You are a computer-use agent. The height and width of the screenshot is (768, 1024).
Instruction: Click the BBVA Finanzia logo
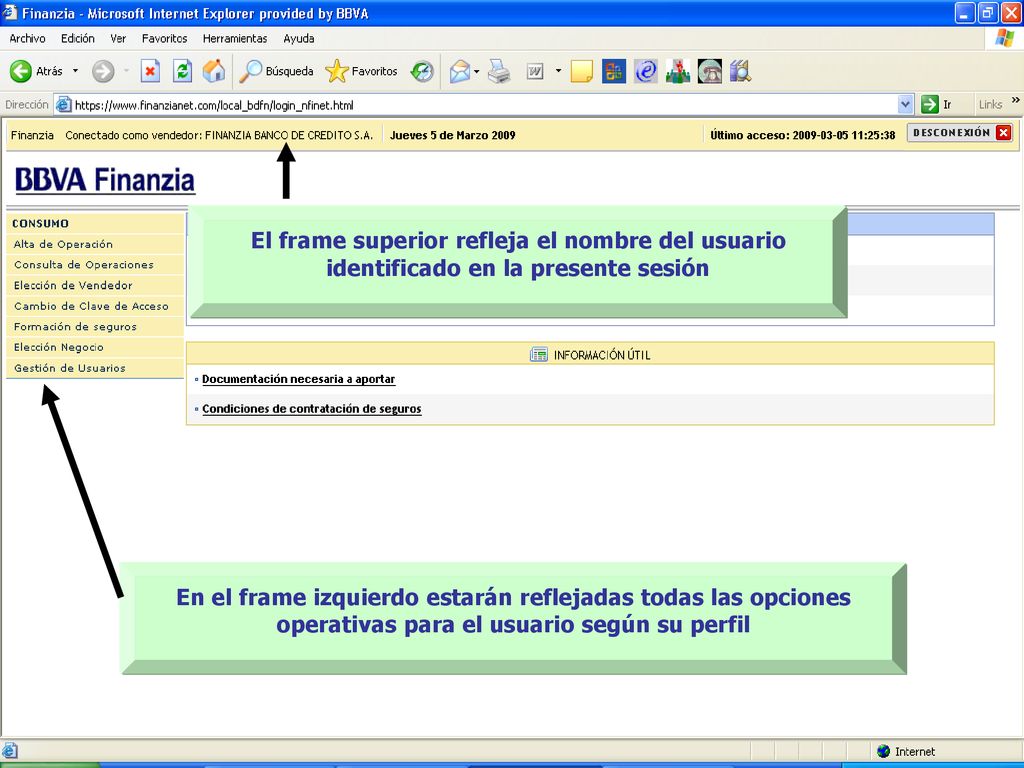click(x=104, y=180)
